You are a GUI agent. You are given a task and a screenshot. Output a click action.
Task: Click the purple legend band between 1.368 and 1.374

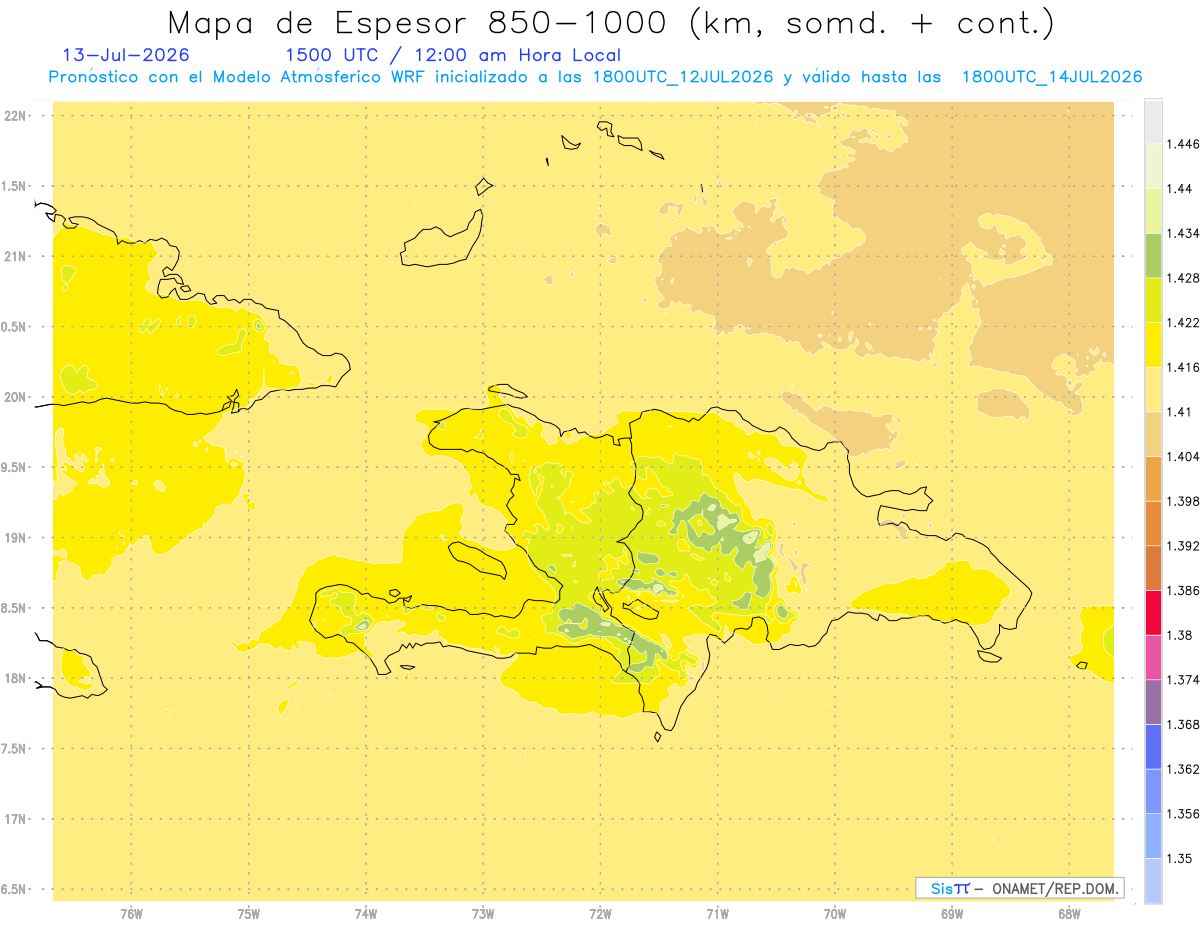click(x=1153, y=702)
